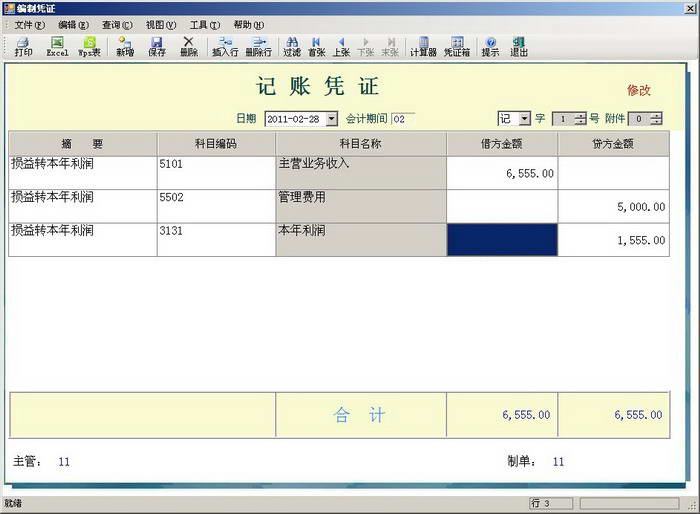Viewport: 700px width, 514px height.
Task: Select account code cell 5502
Action: pyautogui.click(x=216, y=206)
